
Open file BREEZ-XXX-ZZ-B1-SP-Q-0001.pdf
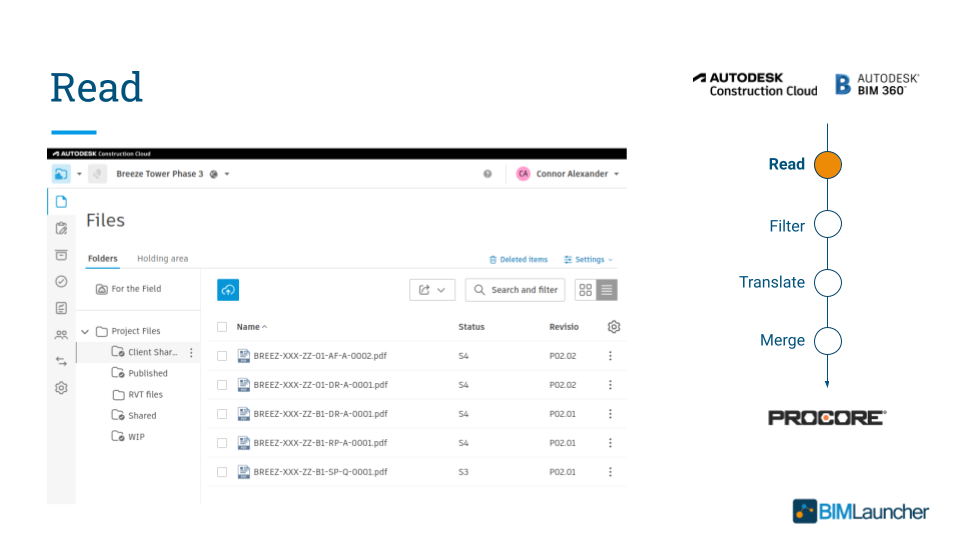click(x=321, y=472)
